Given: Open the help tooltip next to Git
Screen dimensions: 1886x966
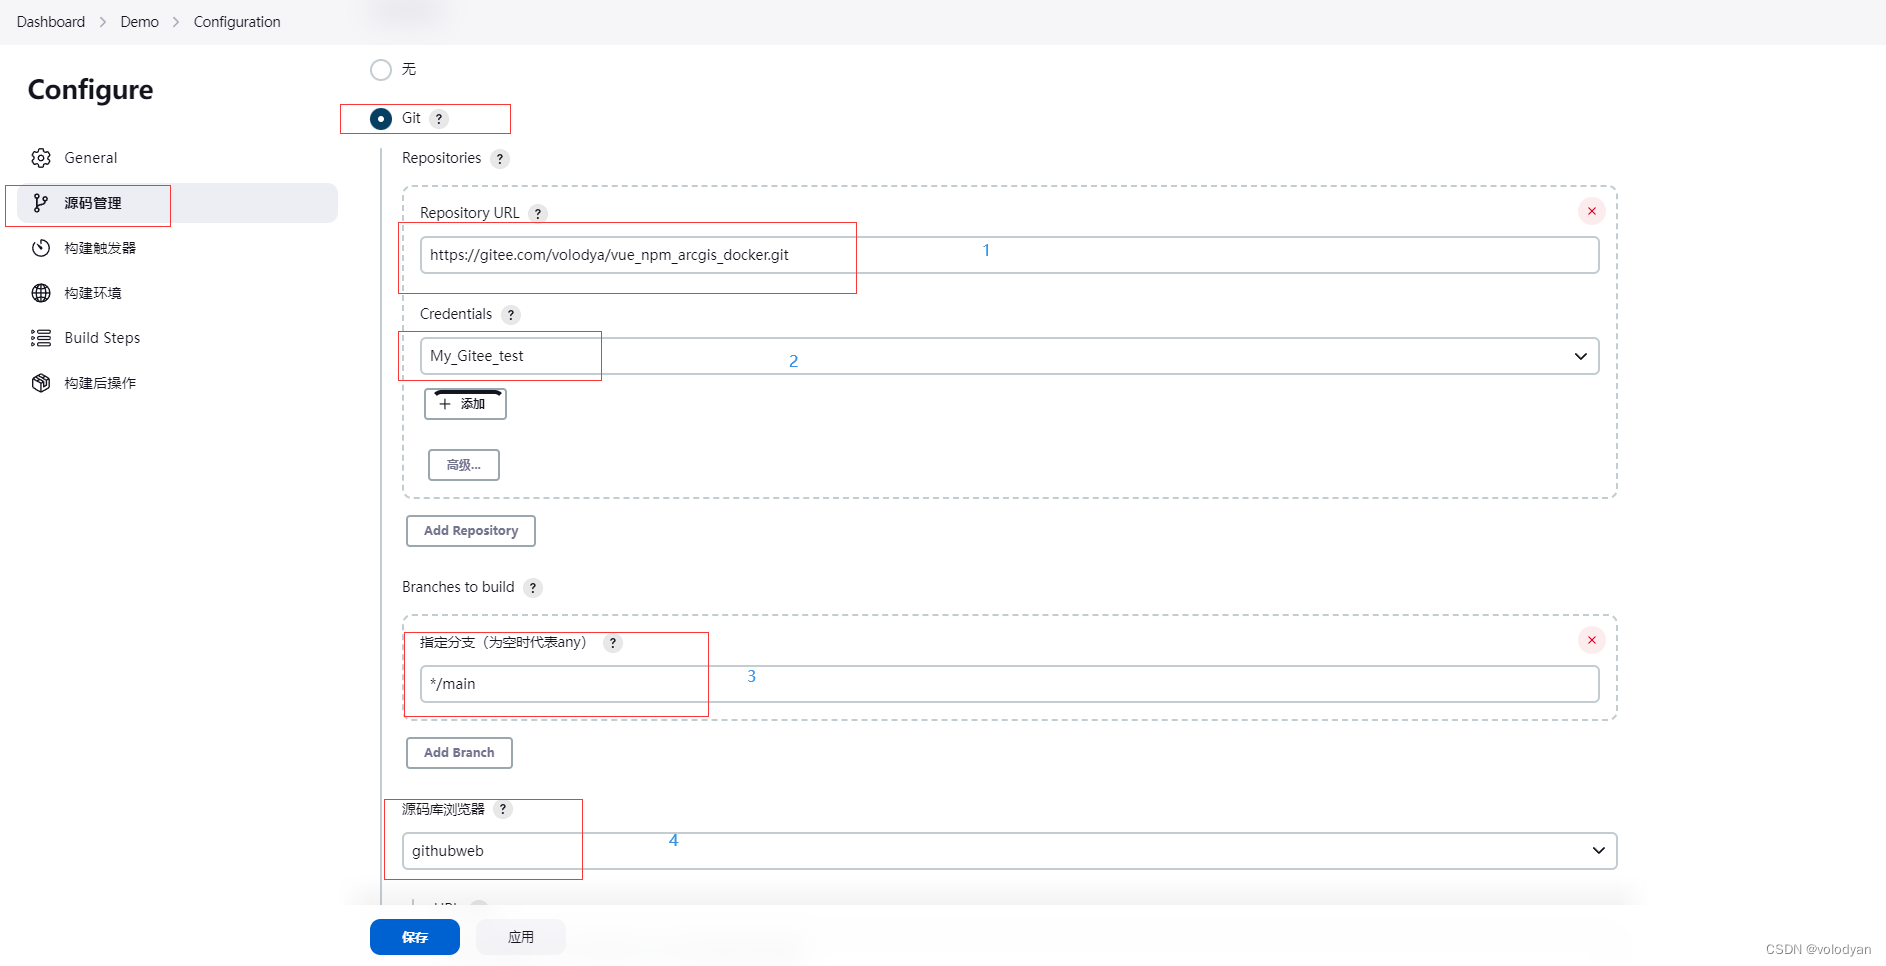Looking at the screenshot, I should (438, 118).
